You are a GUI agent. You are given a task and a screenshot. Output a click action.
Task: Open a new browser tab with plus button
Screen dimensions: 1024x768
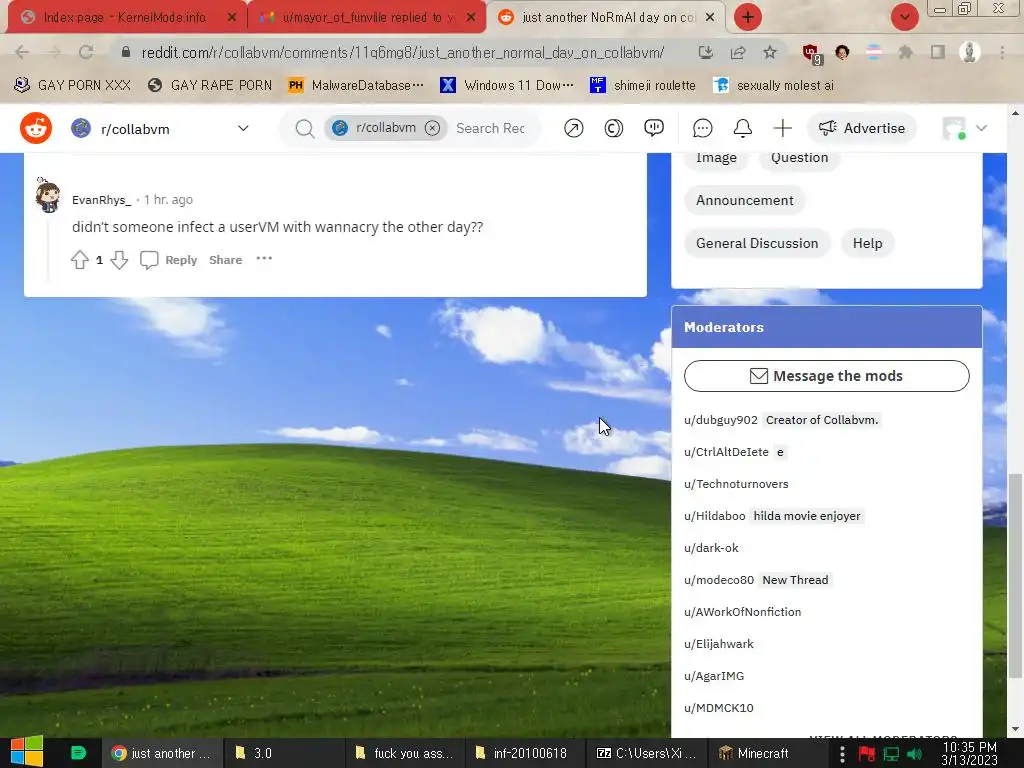[x=748, y=17]
